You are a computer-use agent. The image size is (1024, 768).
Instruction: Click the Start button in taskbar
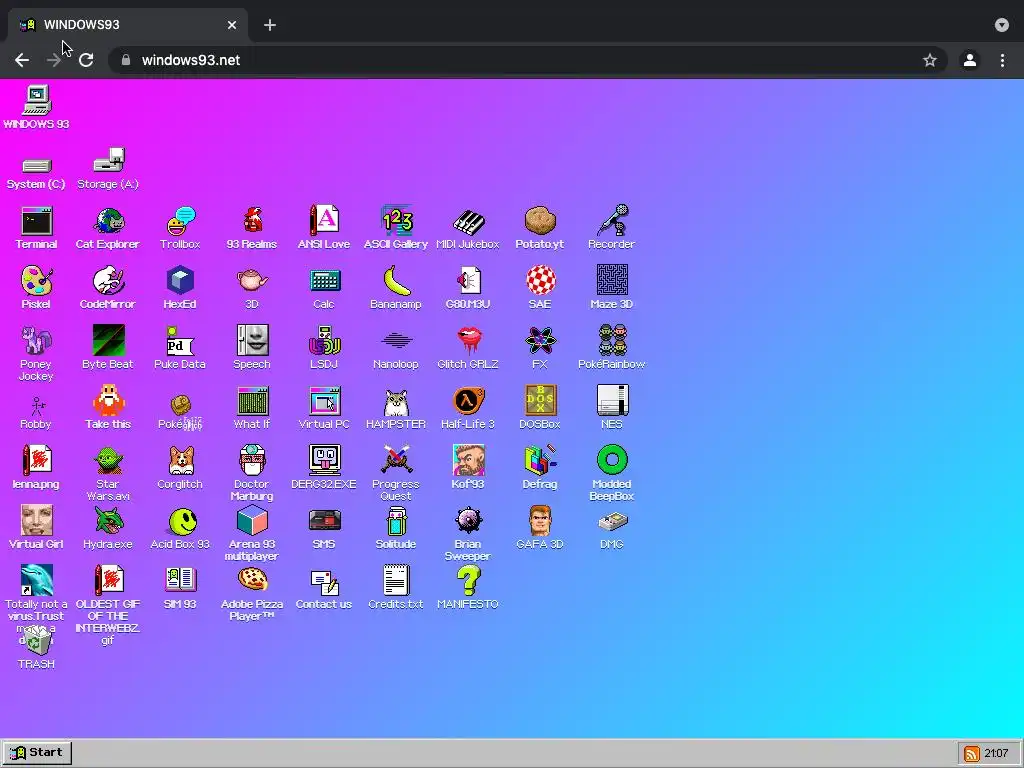37,752
